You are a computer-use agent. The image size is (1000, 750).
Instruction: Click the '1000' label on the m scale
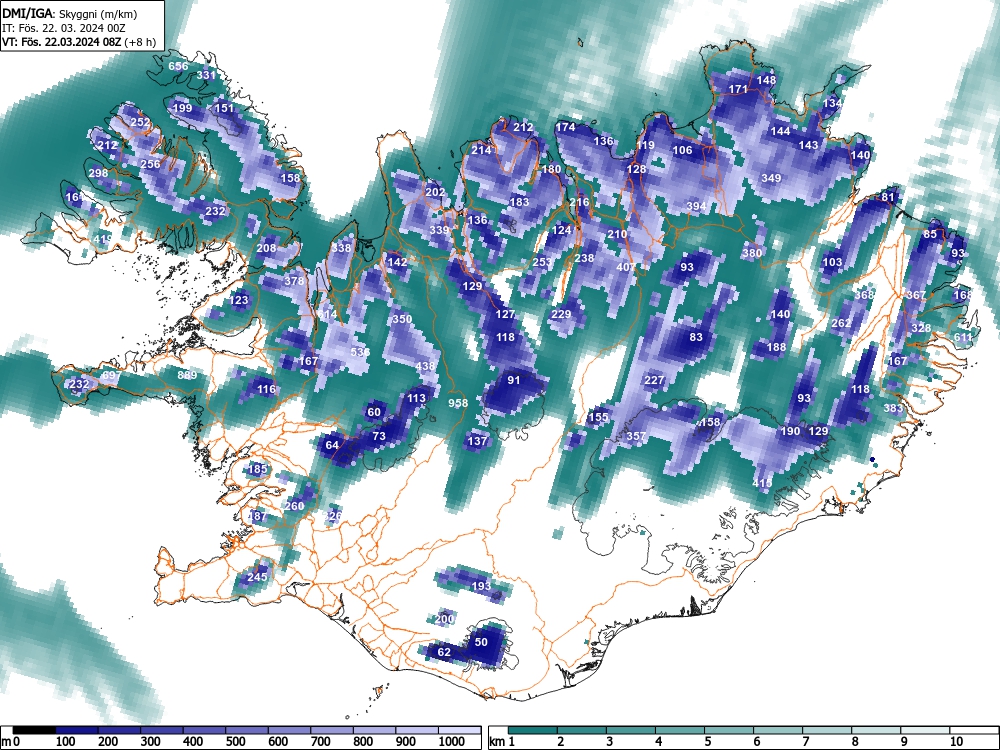point(452,742)
